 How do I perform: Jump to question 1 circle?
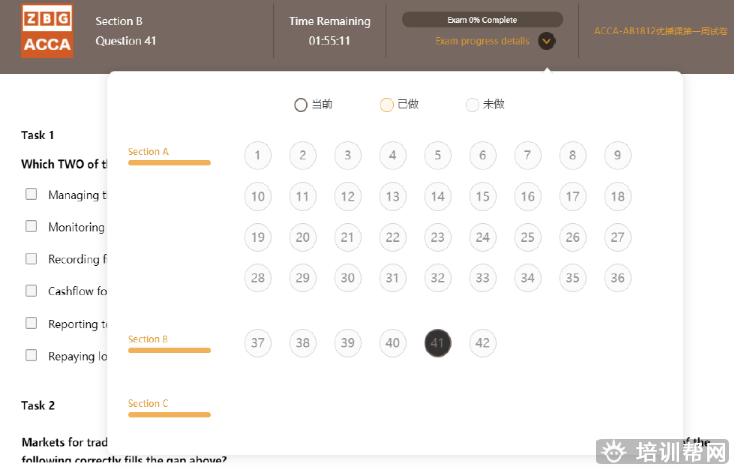tap(258, 155)
